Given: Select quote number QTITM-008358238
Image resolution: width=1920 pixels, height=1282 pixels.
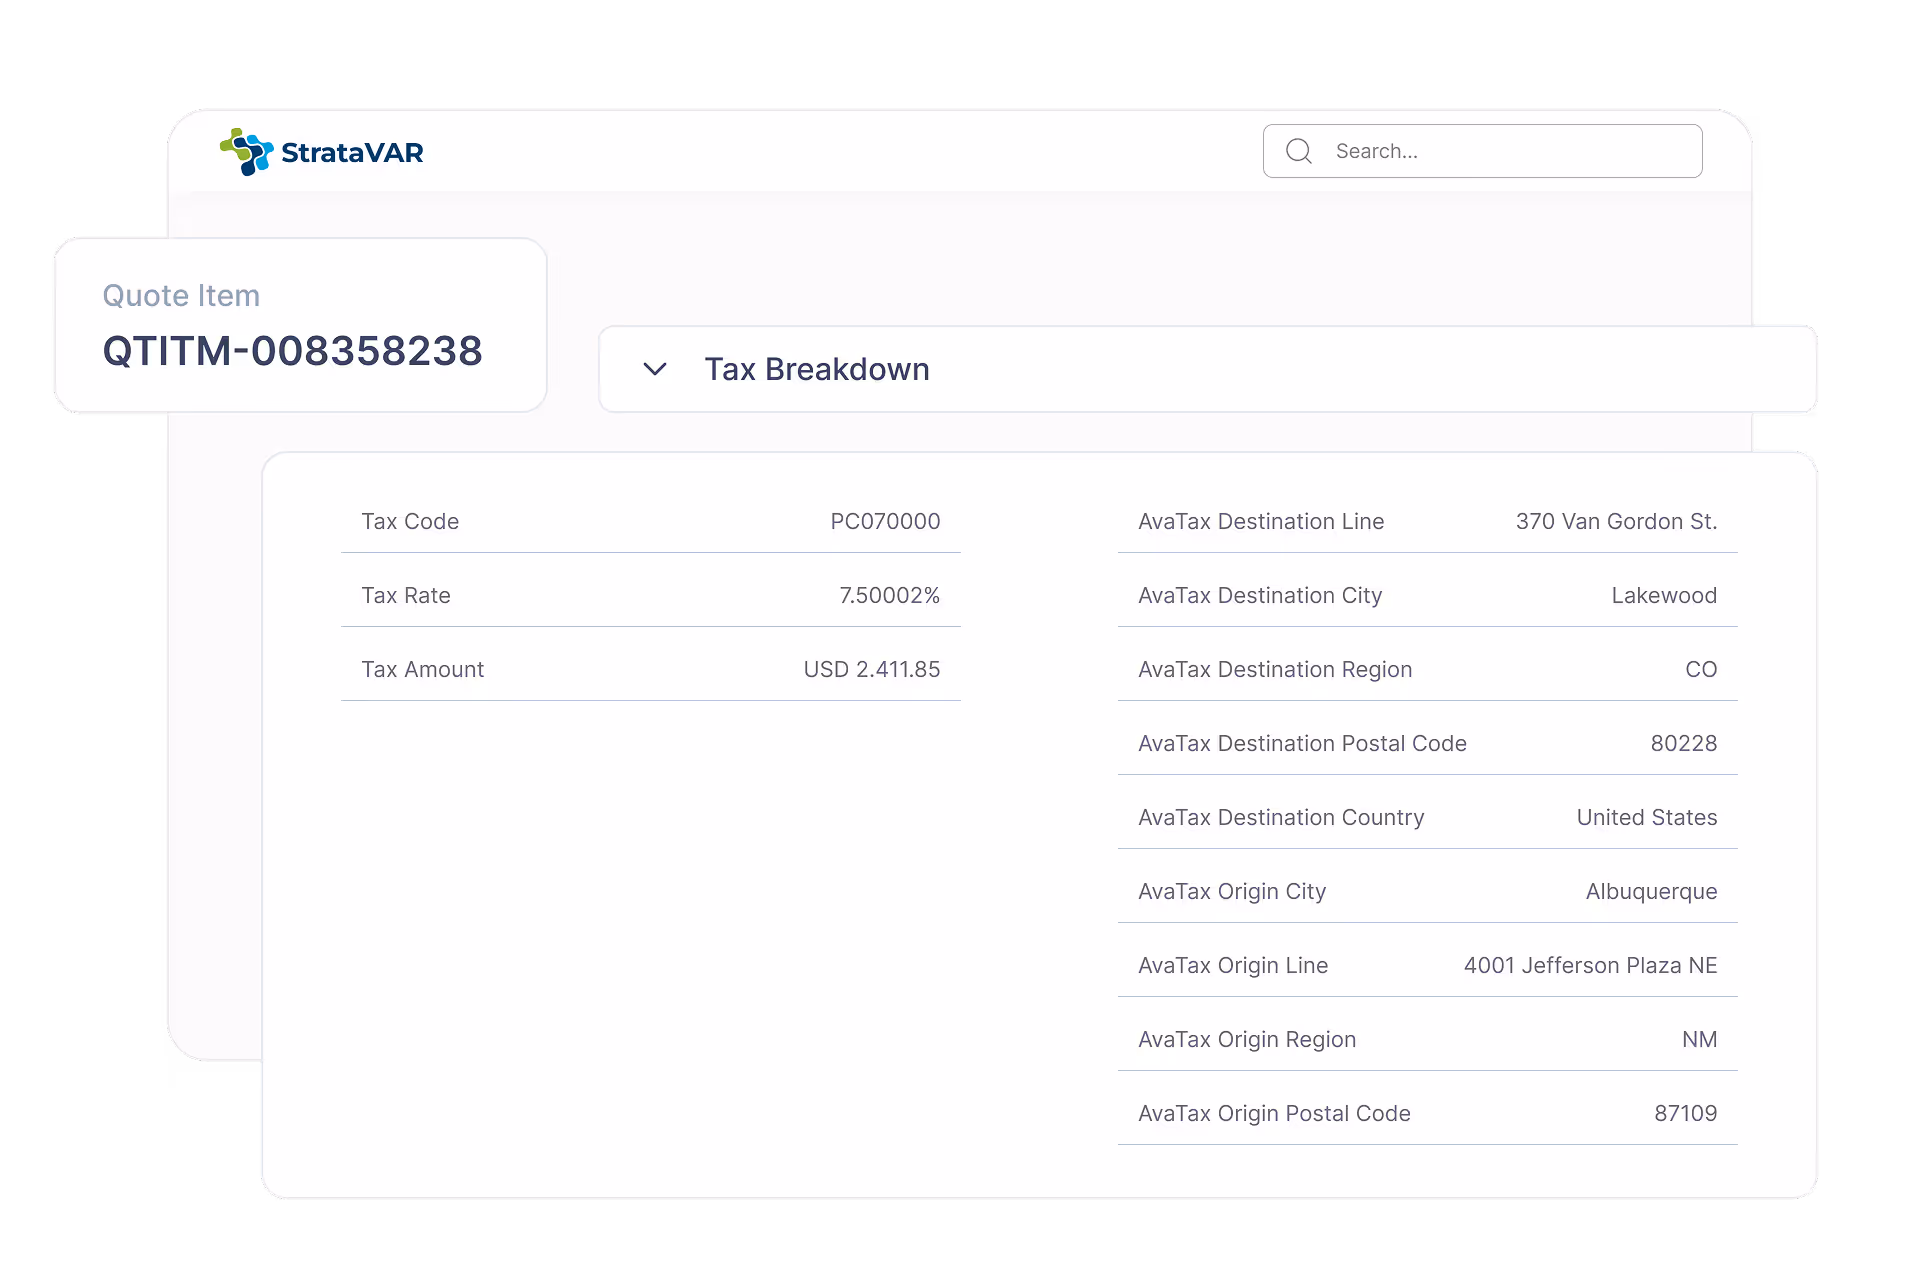Looking at the screenshot, I should pyautogui.click(x=293, y=351).
